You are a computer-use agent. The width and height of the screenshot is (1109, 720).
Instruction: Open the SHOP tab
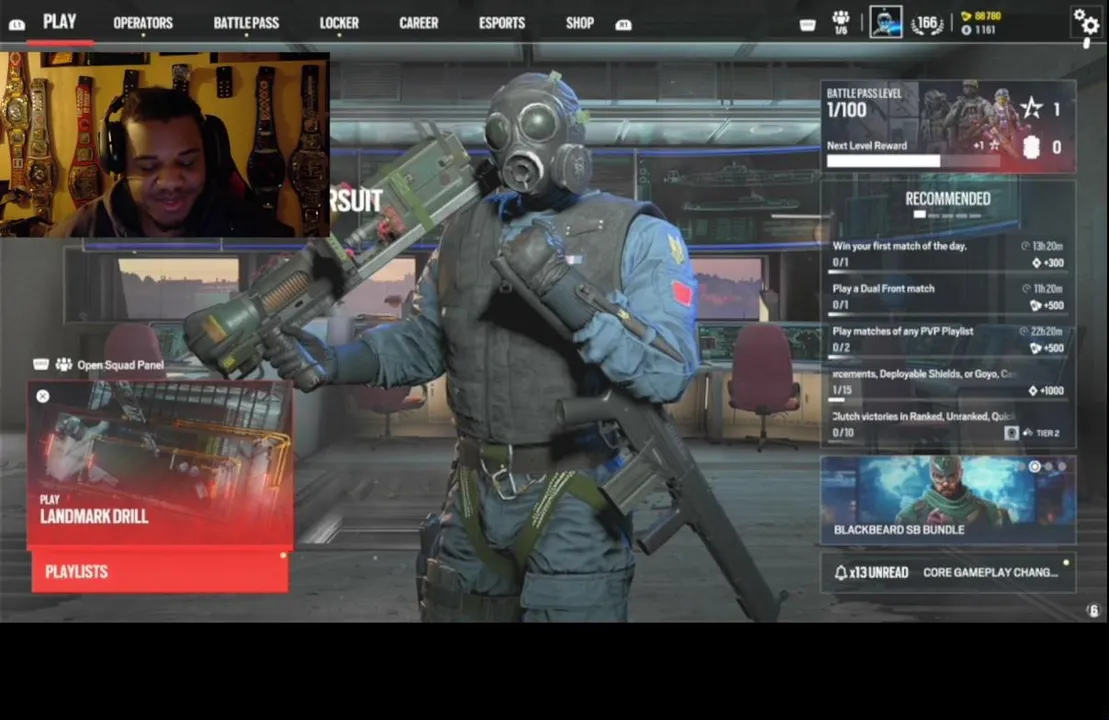tap(579, 23)
